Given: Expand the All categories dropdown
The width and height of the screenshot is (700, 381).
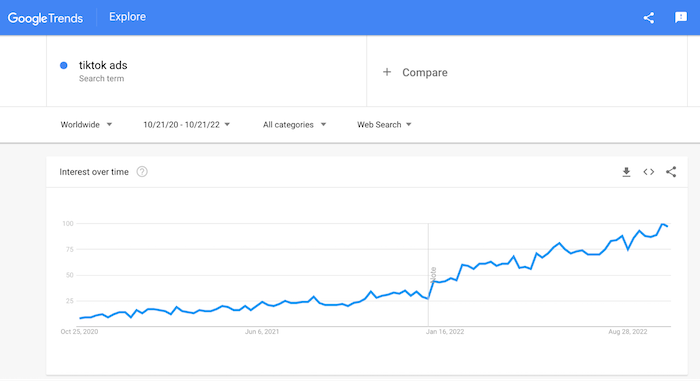Looking at the screenshot, I should pos(294,125).
